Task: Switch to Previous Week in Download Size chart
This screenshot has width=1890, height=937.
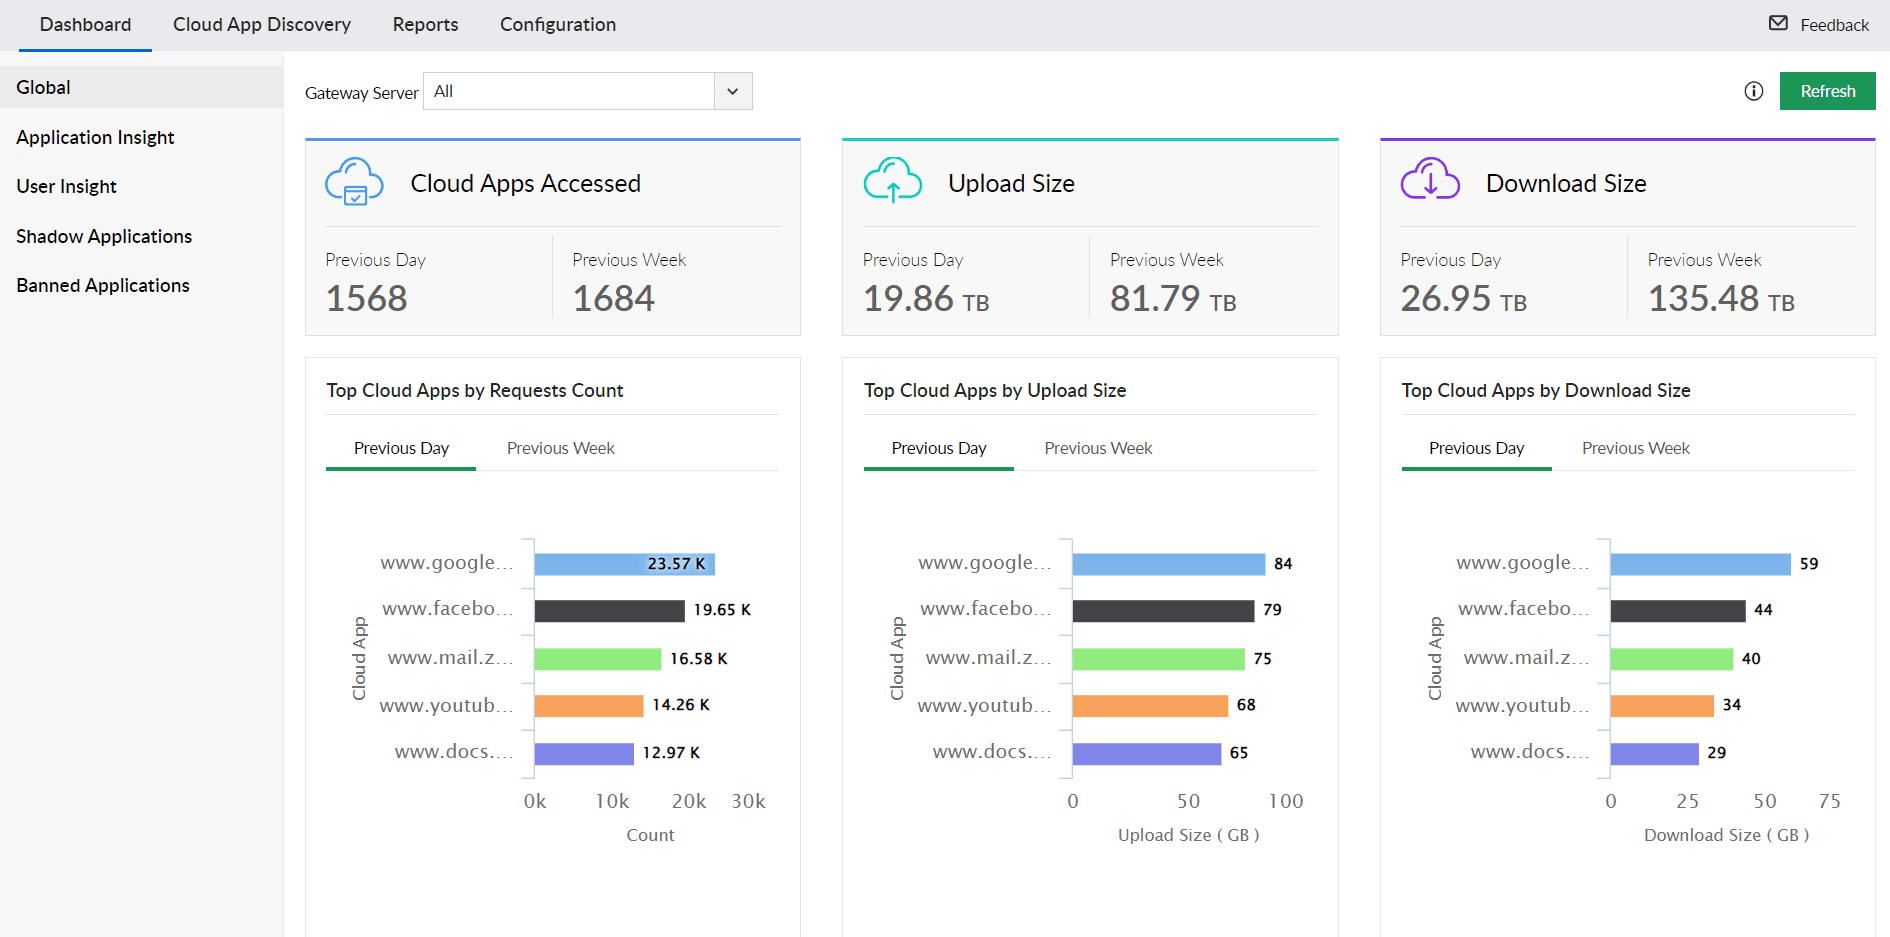Action: [x=1636, y=448]
